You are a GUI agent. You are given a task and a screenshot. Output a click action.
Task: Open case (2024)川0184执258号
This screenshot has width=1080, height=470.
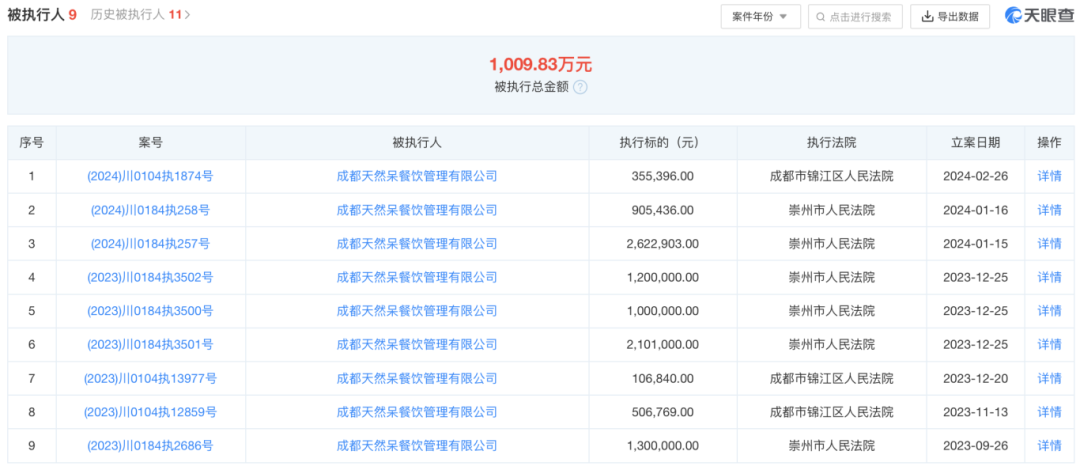150,210
